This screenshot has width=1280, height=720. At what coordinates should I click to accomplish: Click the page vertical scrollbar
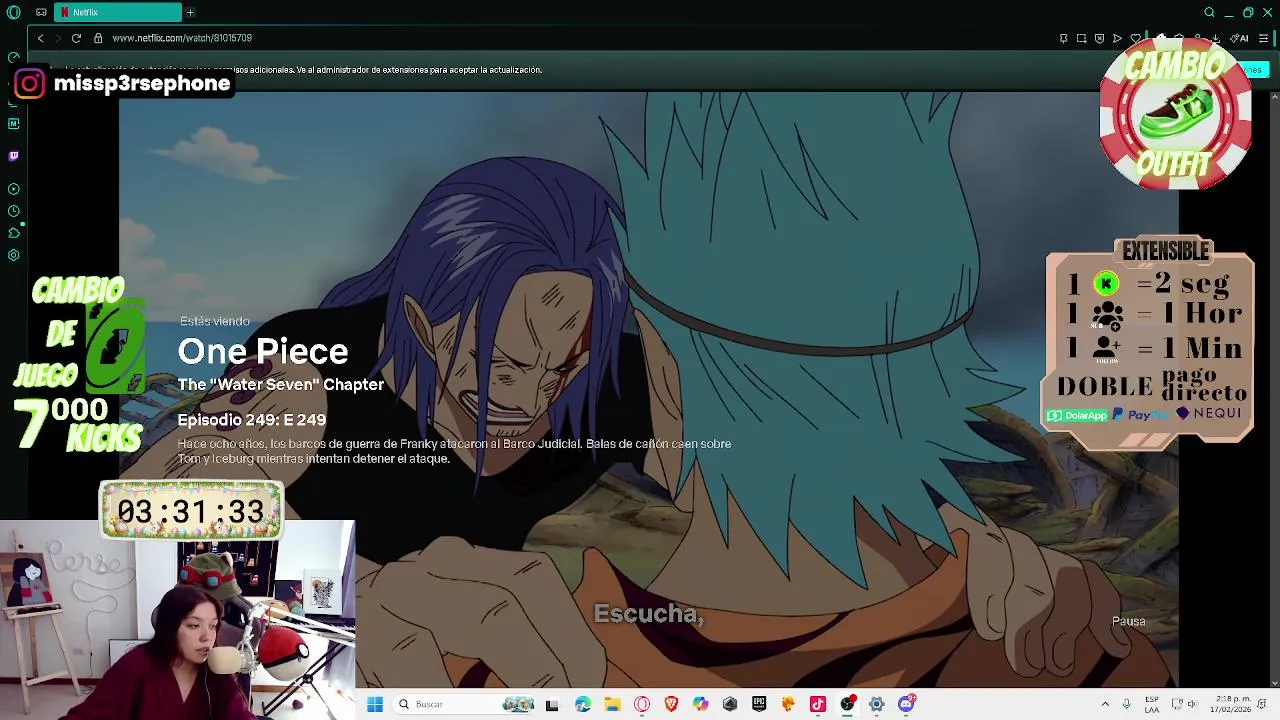1274,390
